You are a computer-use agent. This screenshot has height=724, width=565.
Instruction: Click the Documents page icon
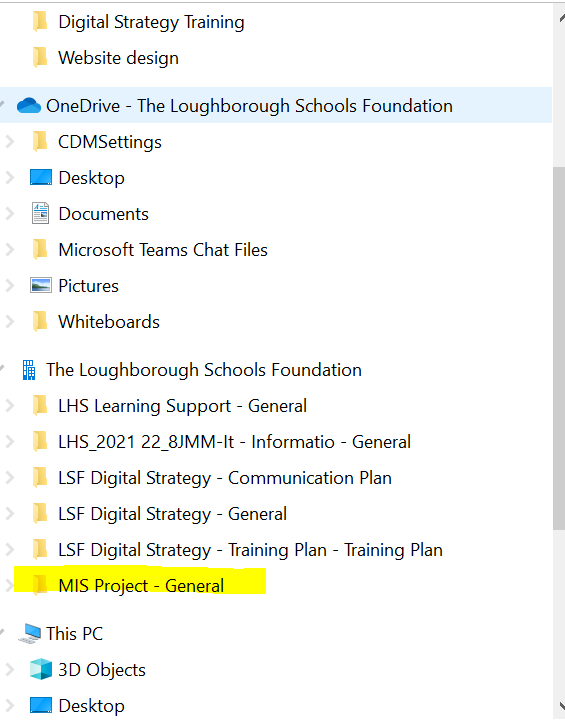tap(41, 213)
